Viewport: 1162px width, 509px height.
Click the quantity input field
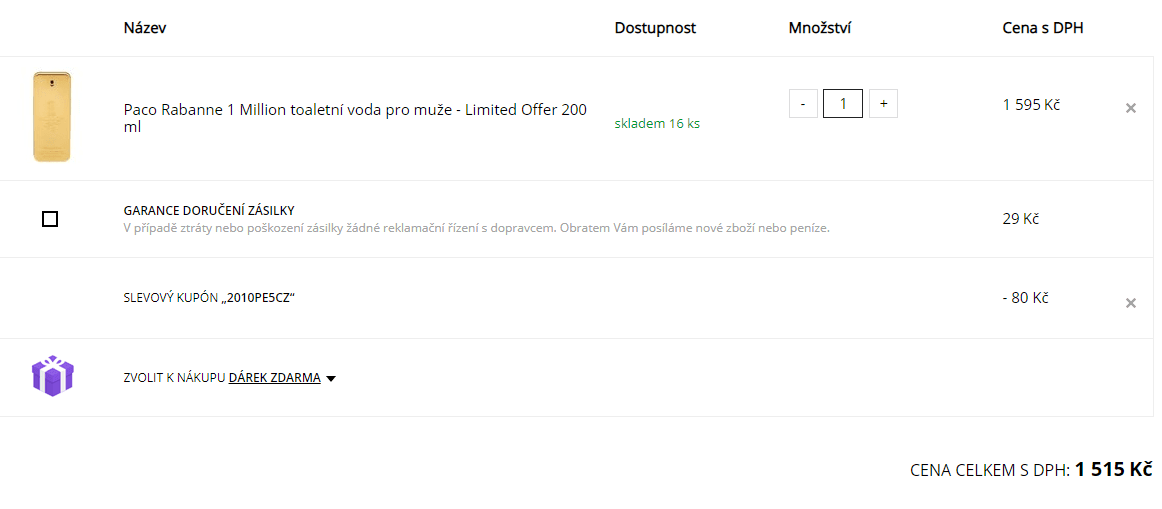843,104
